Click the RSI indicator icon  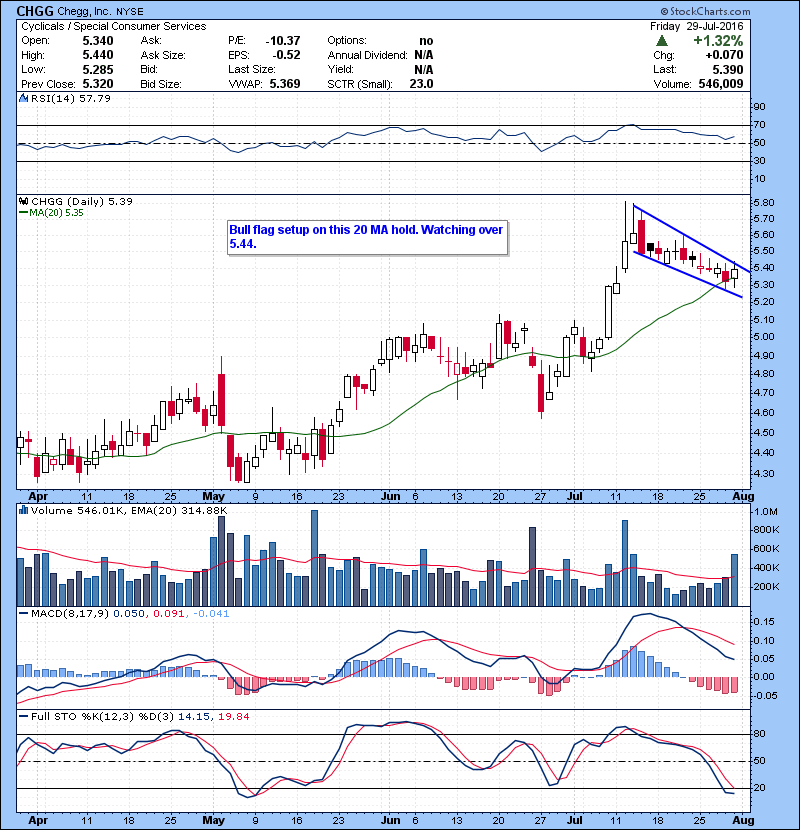coord(23,98)
